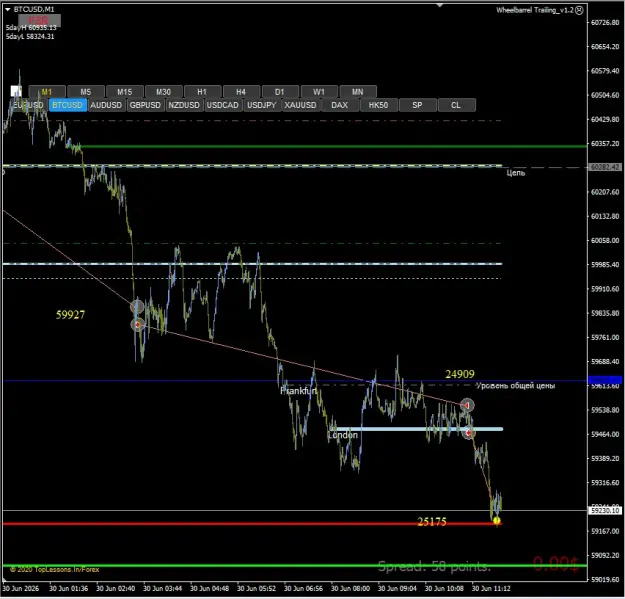
Task: Switch to the H1 timeframe
Action: click(202, 92)
